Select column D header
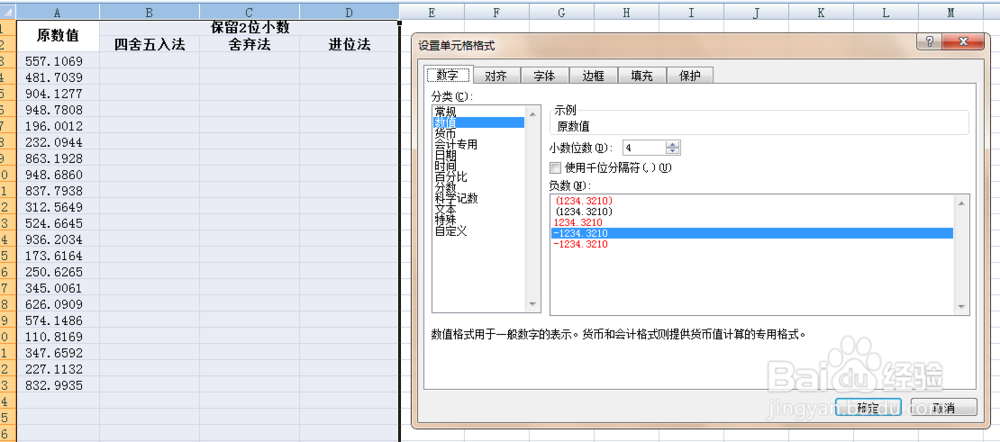Viewport: 1000px width, 442px height. 349,12
